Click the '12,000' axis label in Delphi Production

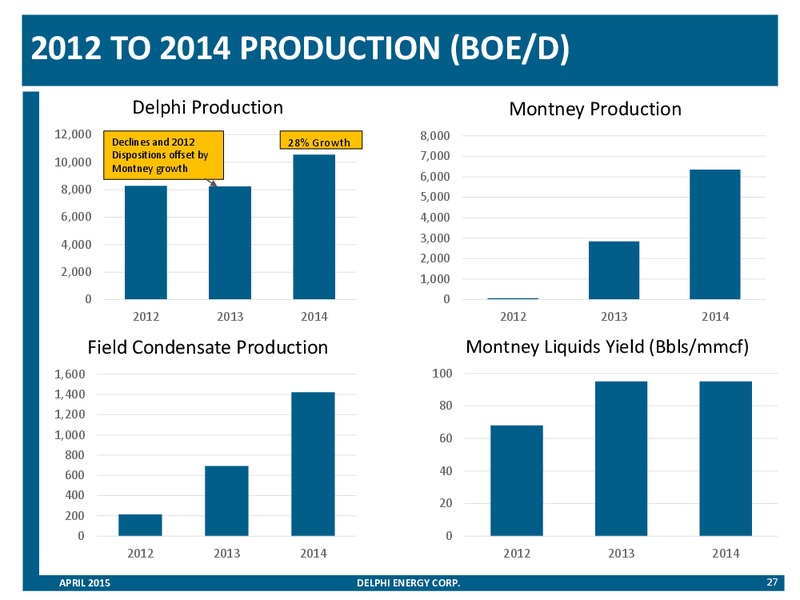coord(73,134)
